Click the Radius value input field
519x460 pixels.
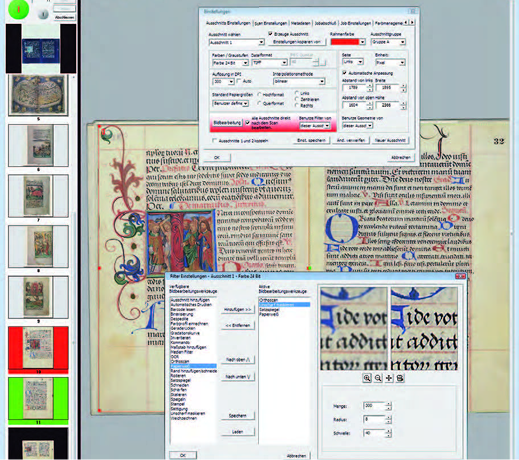(x=374, y=419)
